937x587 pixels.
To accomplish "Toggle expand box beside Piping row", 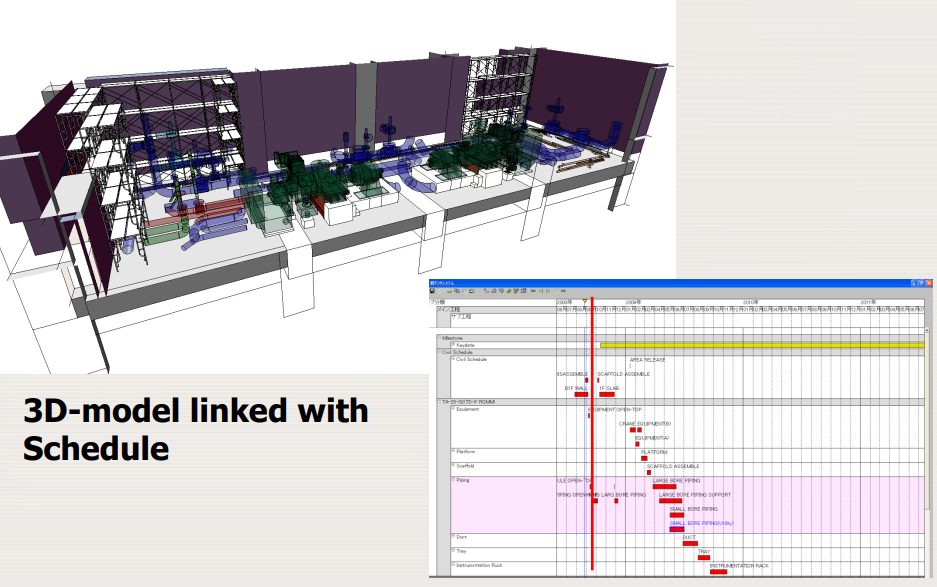I will pos(454,479).
